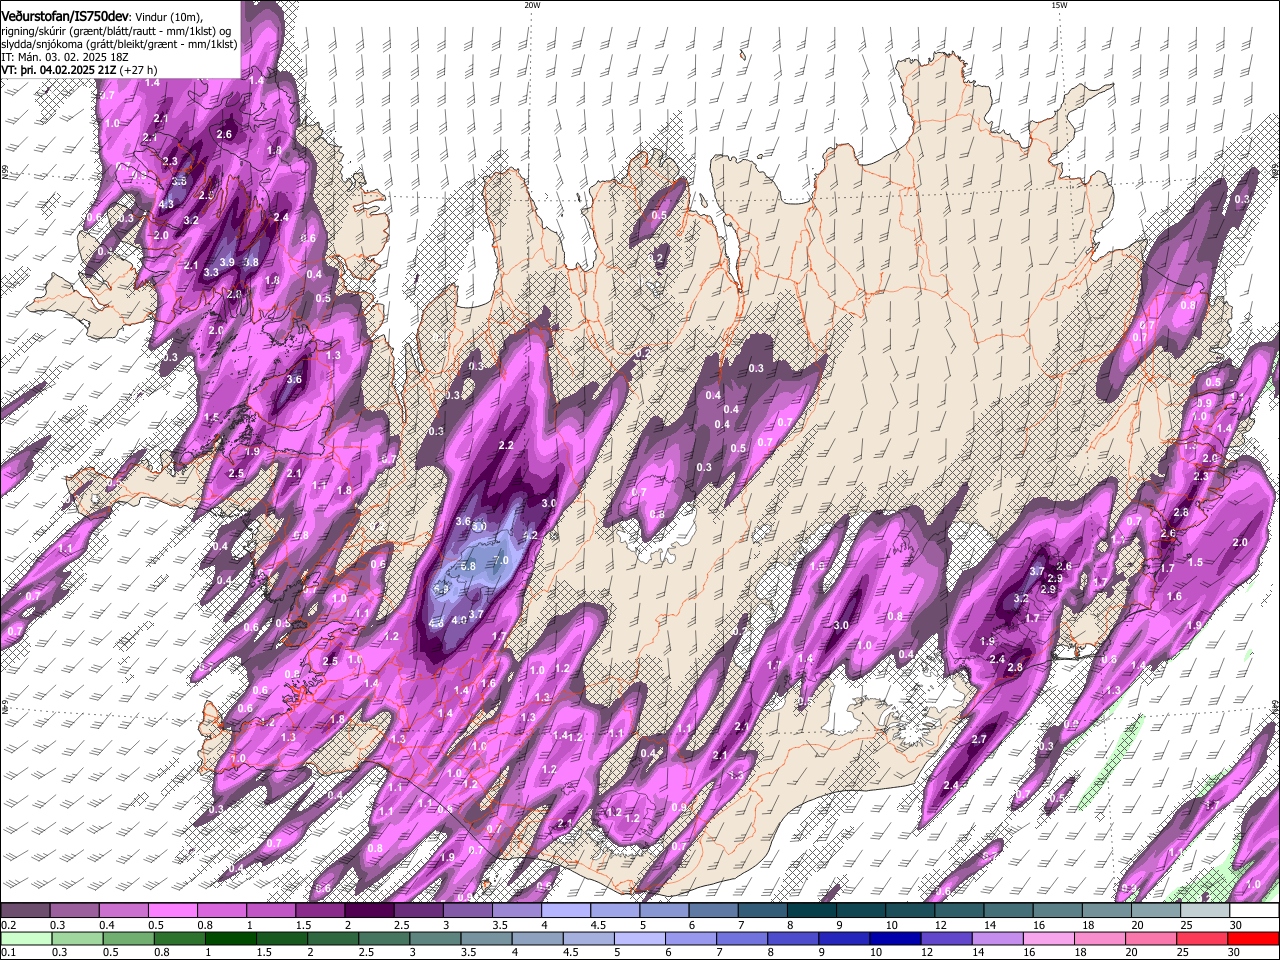Click the 3.9 precipitation value on the map

coord(227,262)
